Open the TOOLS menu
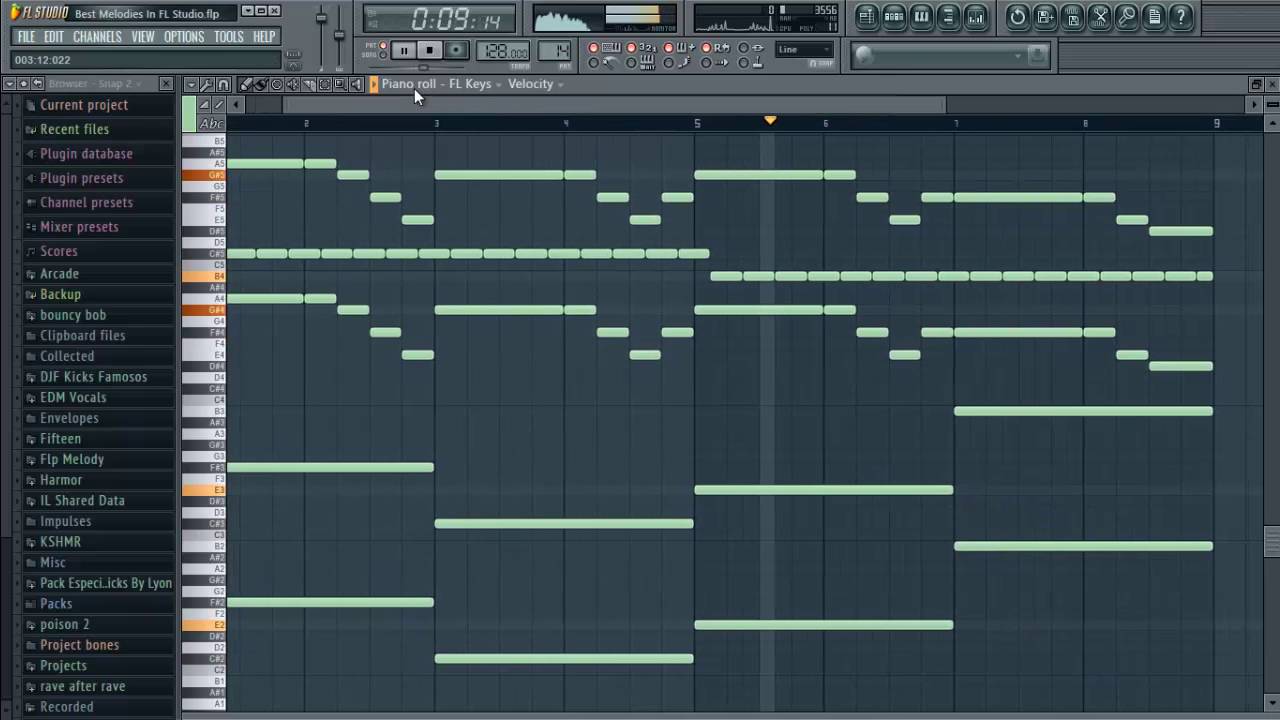Screen dimensions: 1280x720 (x=229, y=37)
